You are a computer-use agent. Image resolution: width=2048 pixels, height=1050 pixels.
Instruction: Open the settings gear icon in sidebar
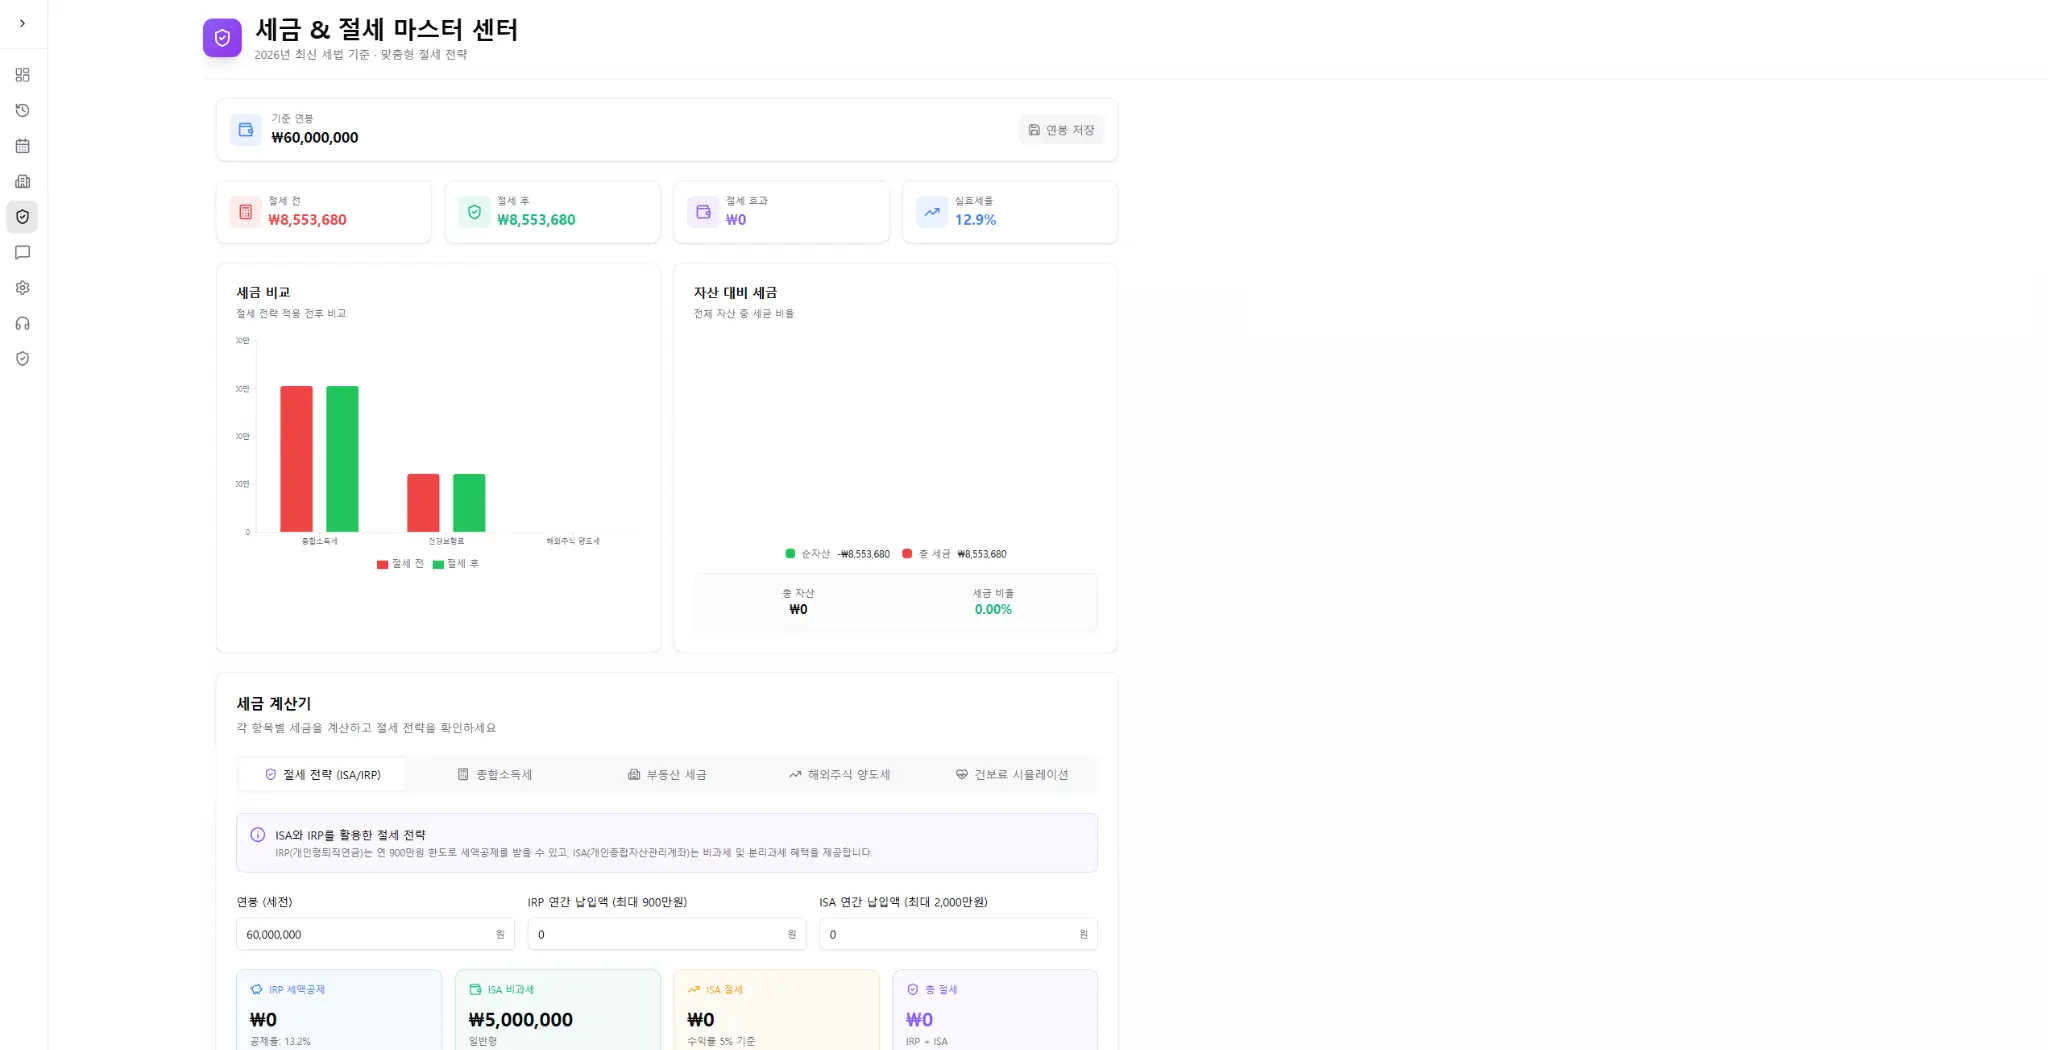tap(22, 288)
